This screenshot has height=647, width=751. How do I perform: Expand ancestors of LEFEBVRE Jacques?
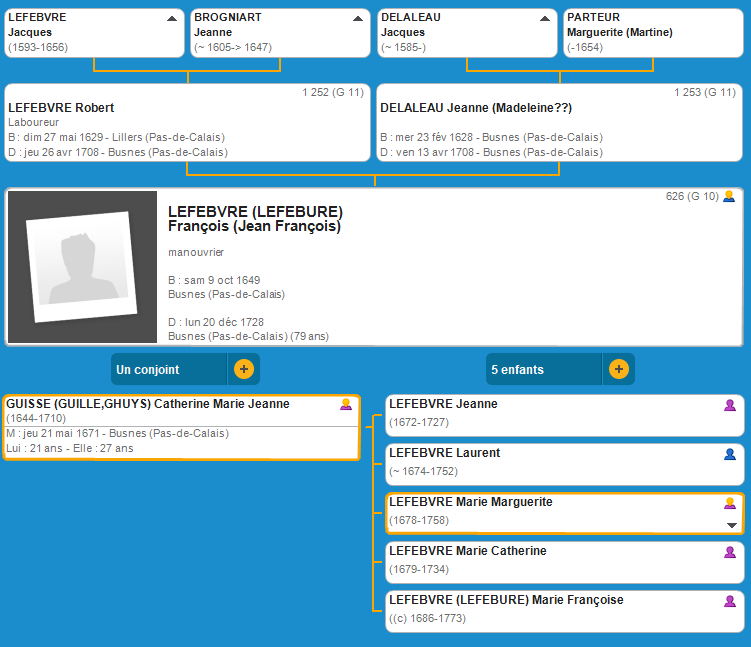[172, 19]
